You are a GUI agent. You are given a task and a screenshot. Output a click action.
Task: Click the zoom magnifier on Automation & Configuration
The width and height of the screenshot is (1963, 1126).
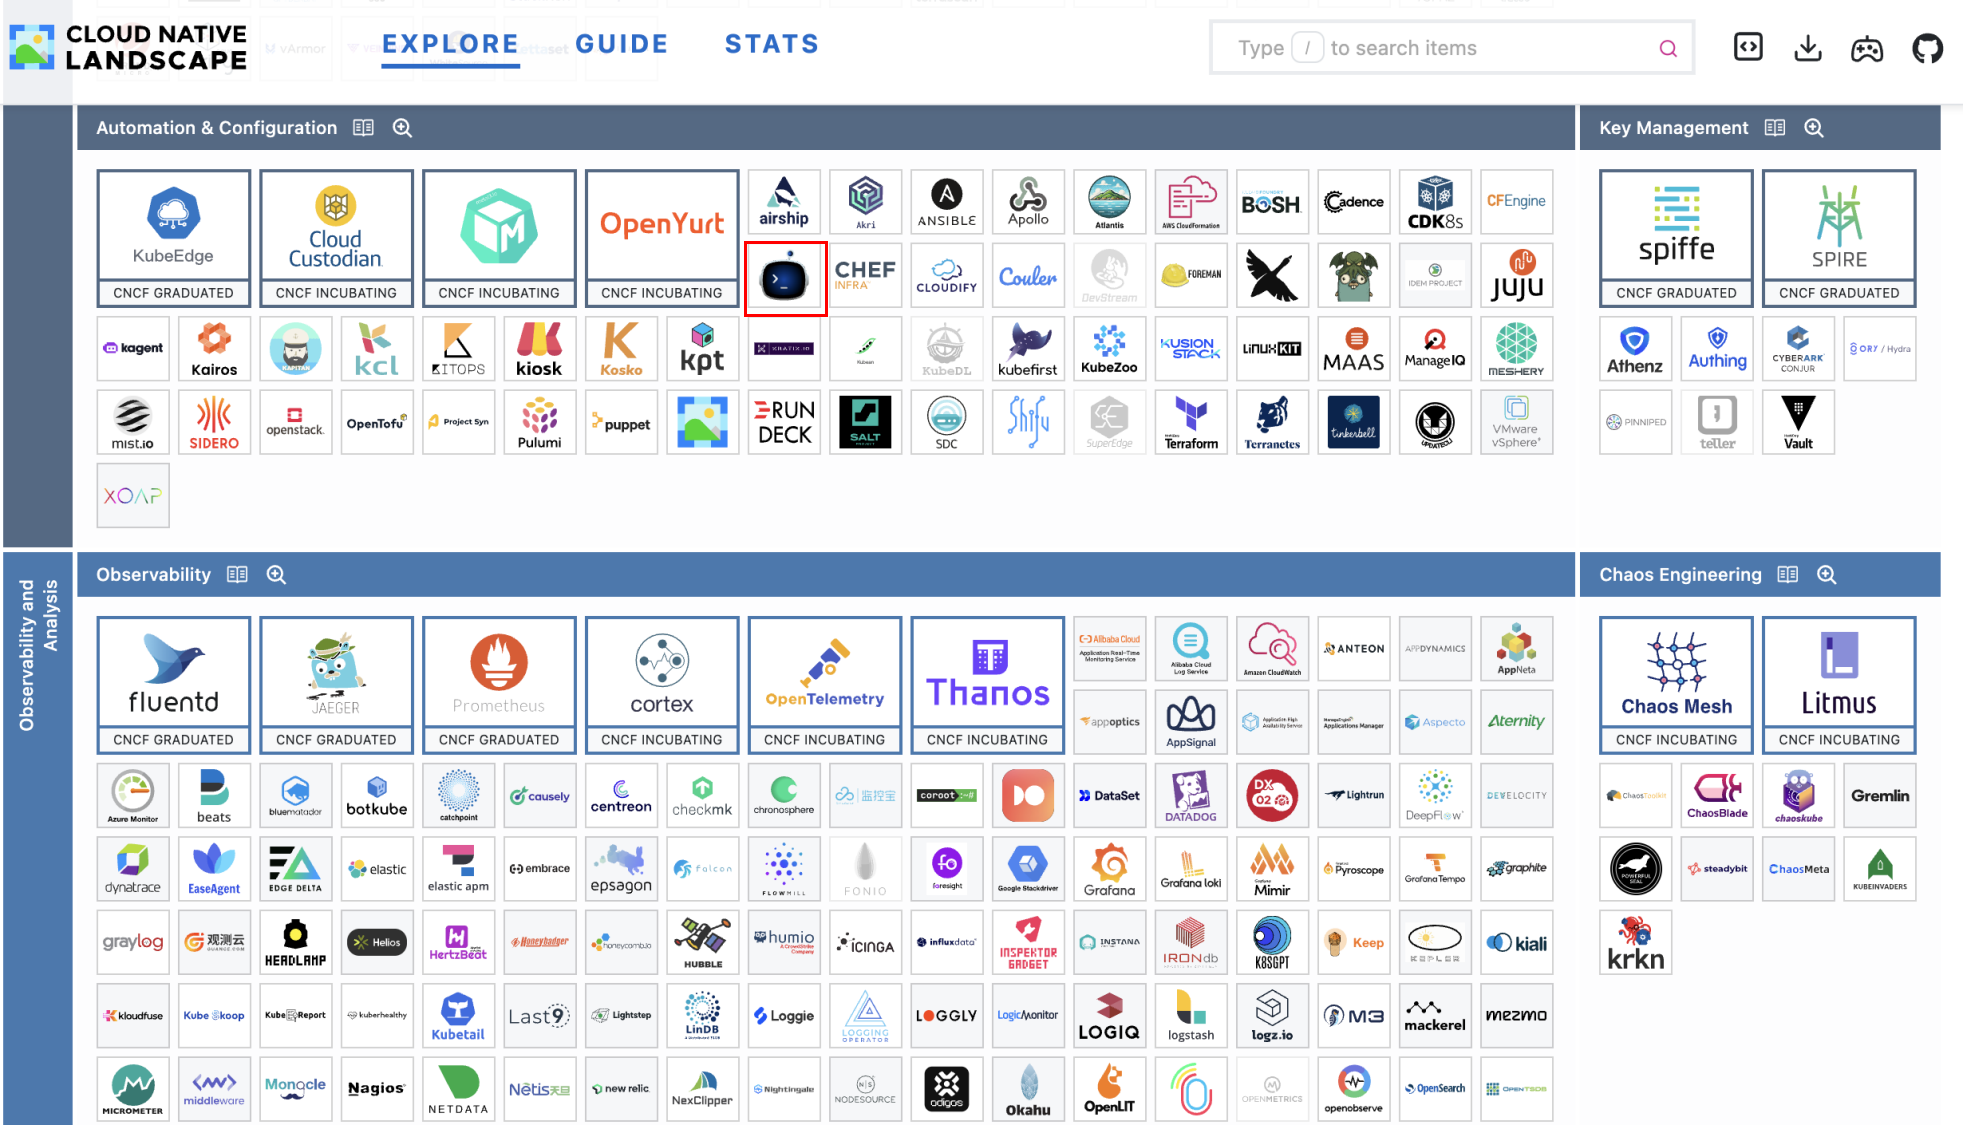coord(402,127)
